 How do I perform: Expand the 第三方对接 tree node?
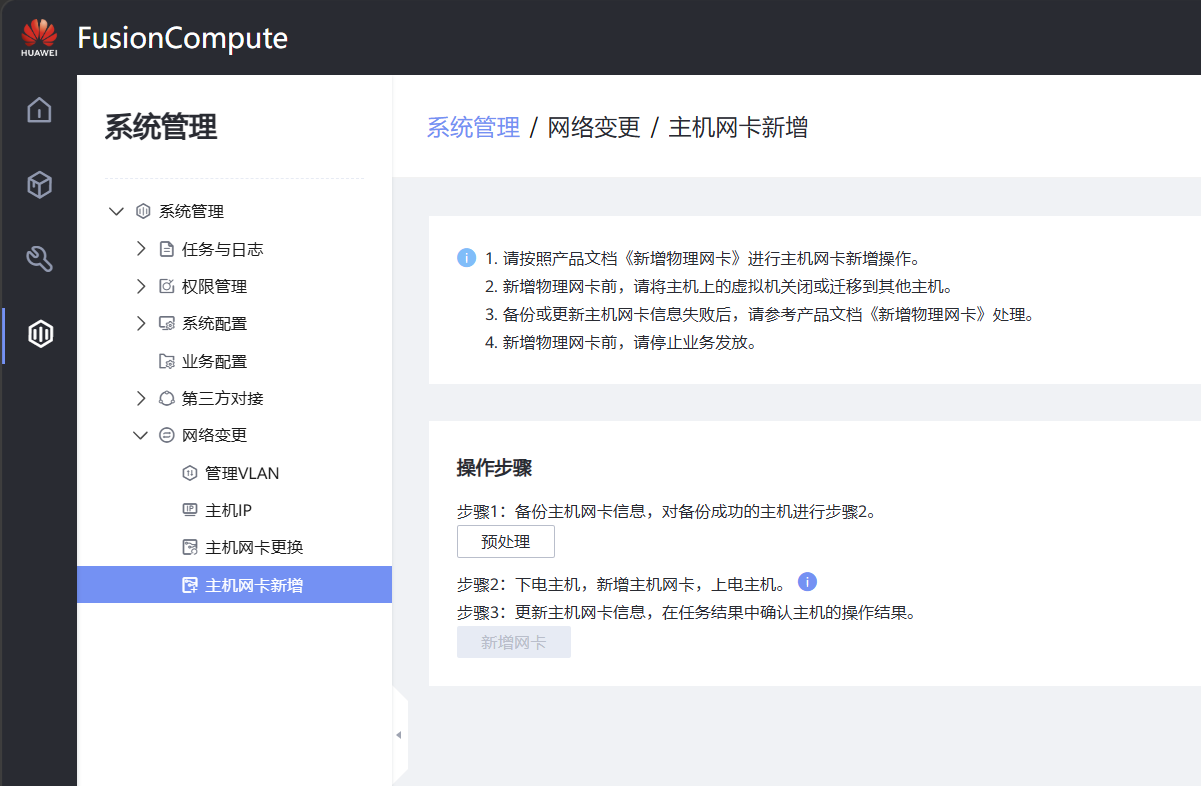click(x=141, y=398)
